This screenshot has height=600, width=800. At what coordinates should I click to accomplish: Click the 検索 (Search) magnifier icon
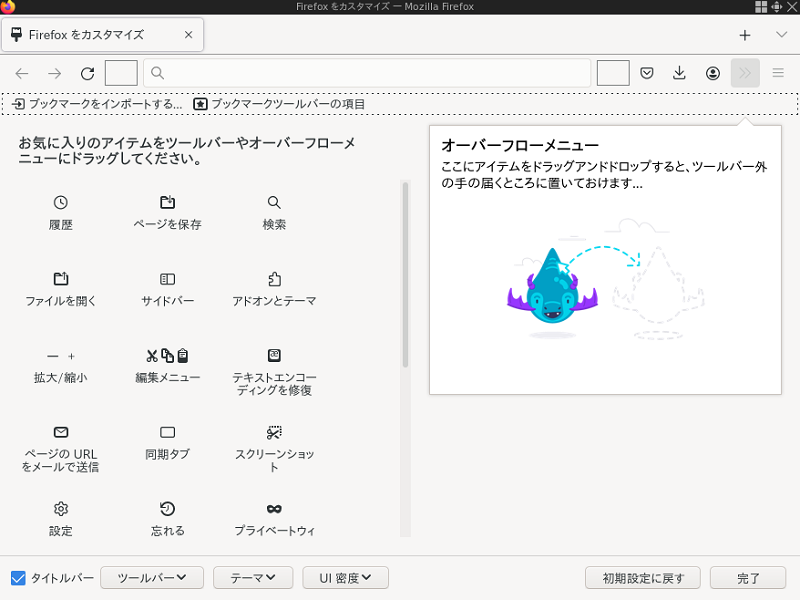(x=274, y=202)
